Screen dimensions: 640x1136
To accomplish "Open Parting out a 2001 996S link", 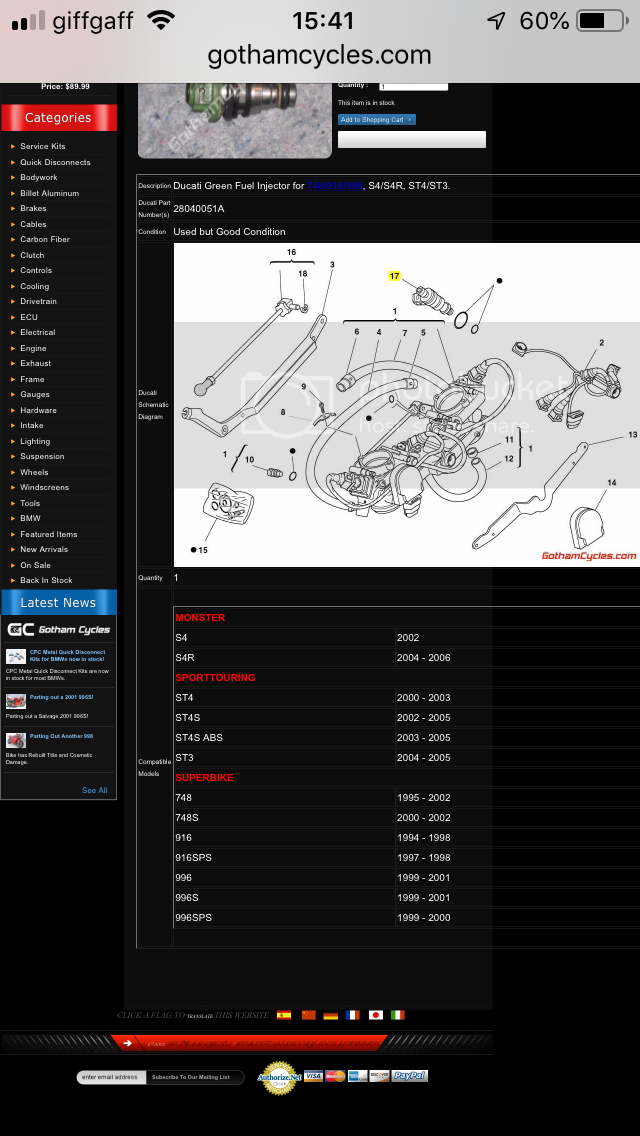I will coord(61,697).
